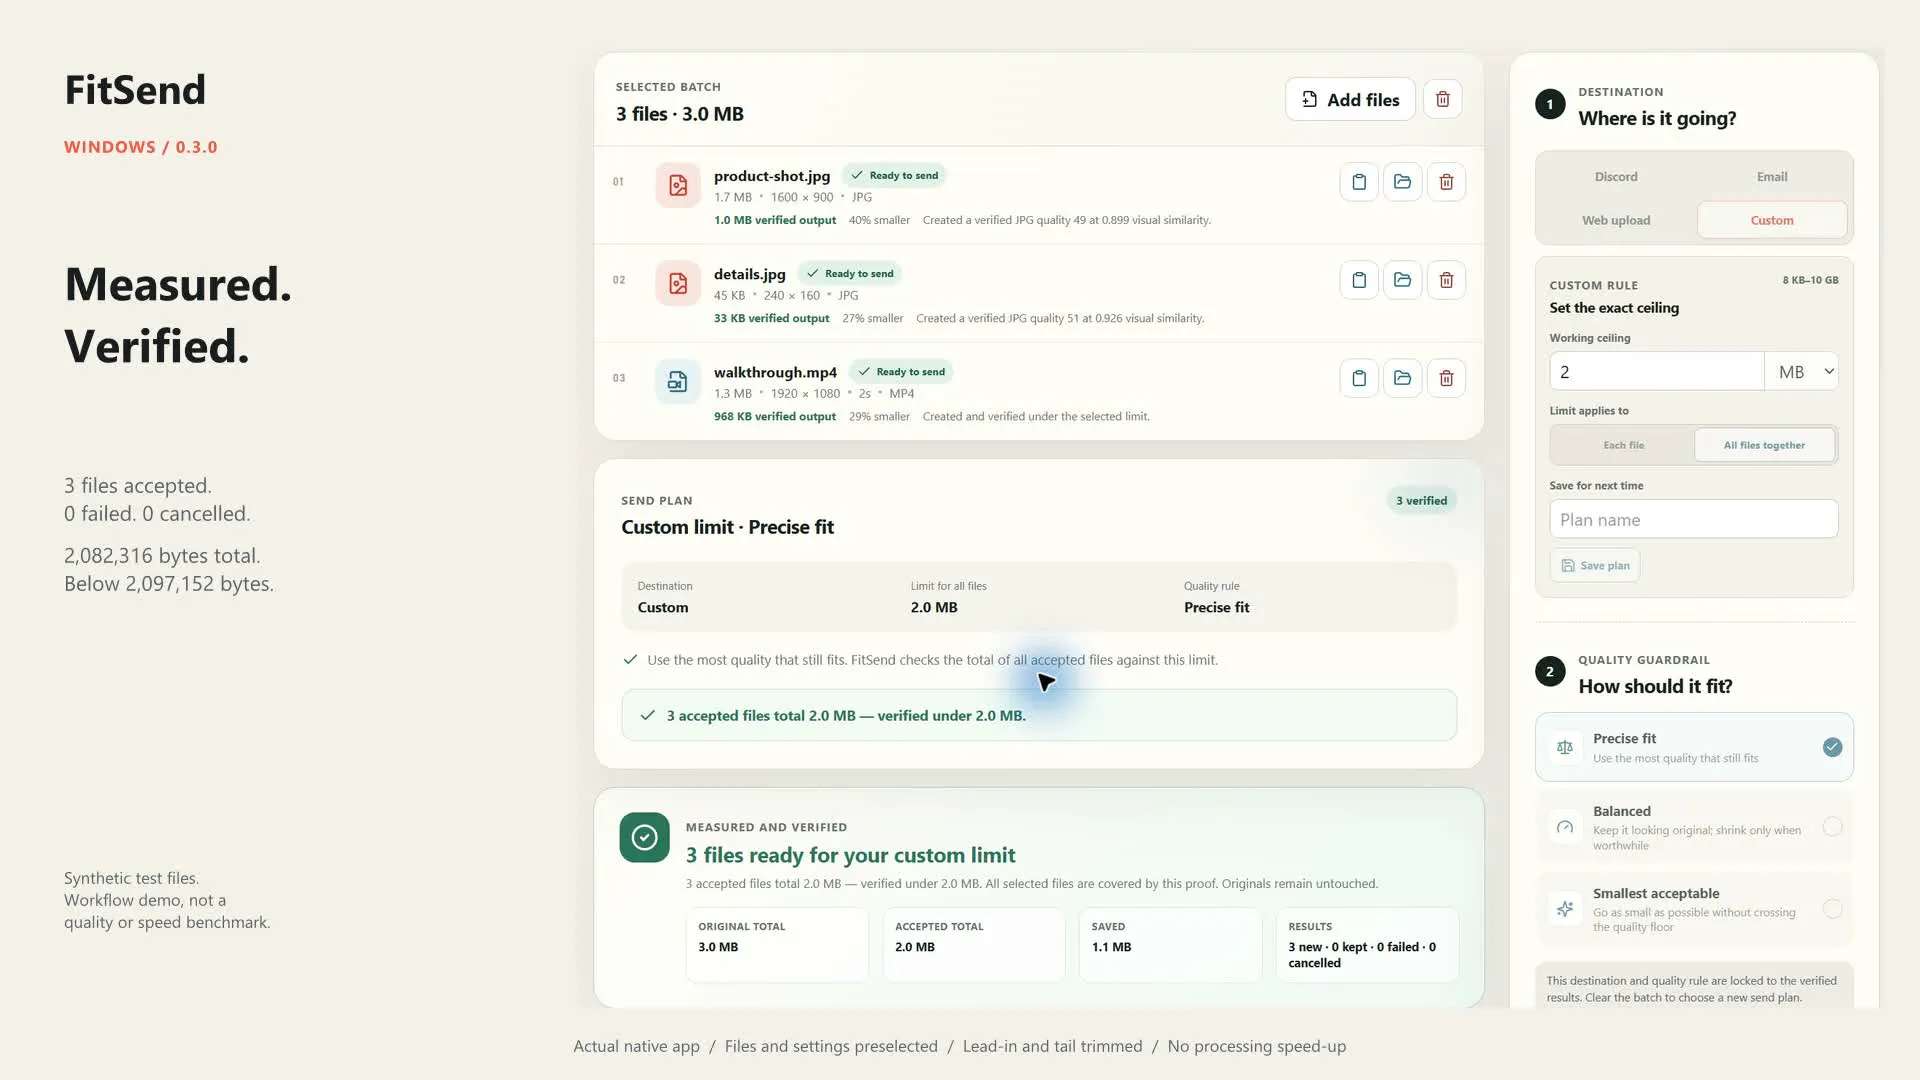Click the green verified checkmark badge icon

coord(644,837)
